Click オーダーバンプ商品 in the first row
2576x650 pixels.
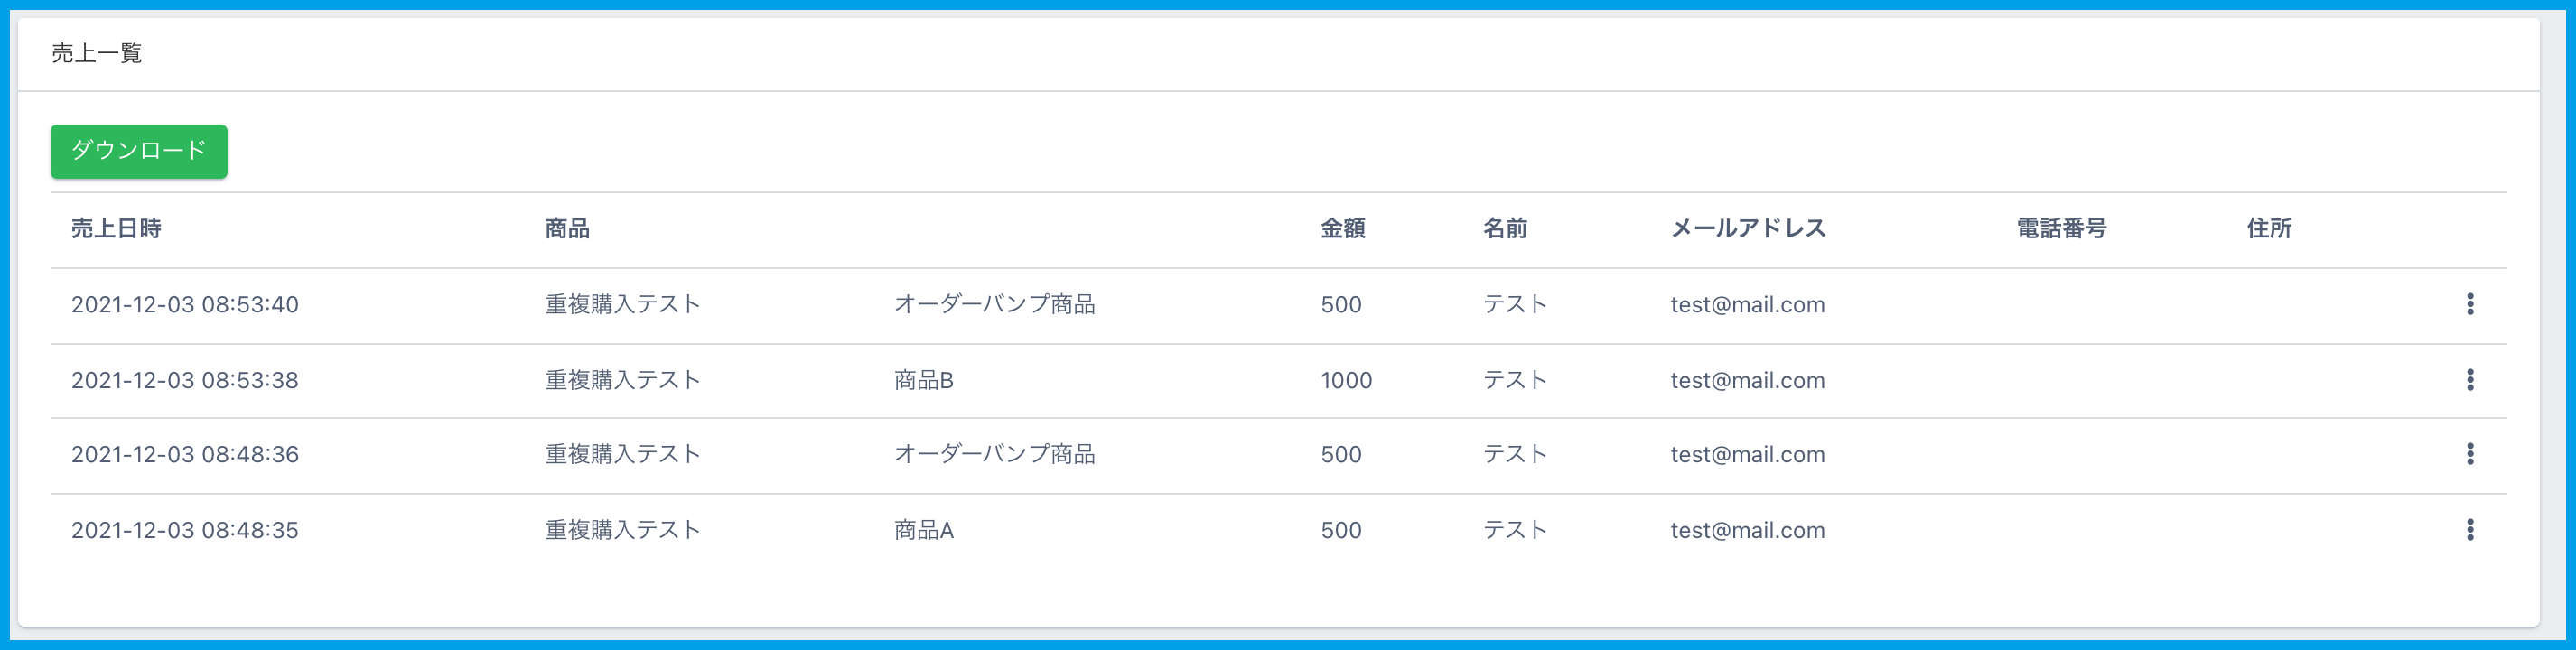[x=994, y=305]
